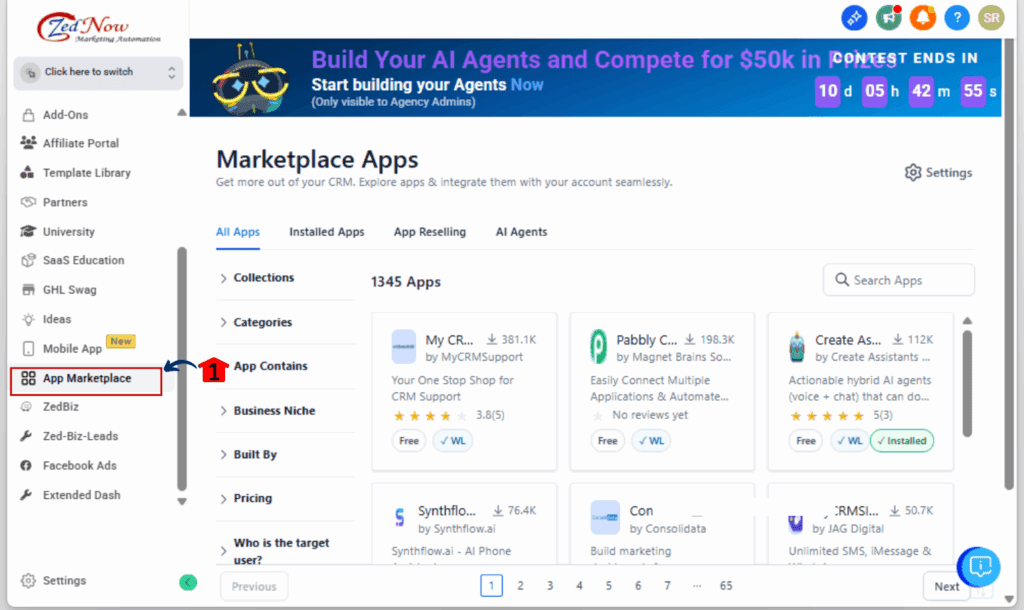Click Free tag on Pabbly card
1024x610 pixels.
pos(607,441)
